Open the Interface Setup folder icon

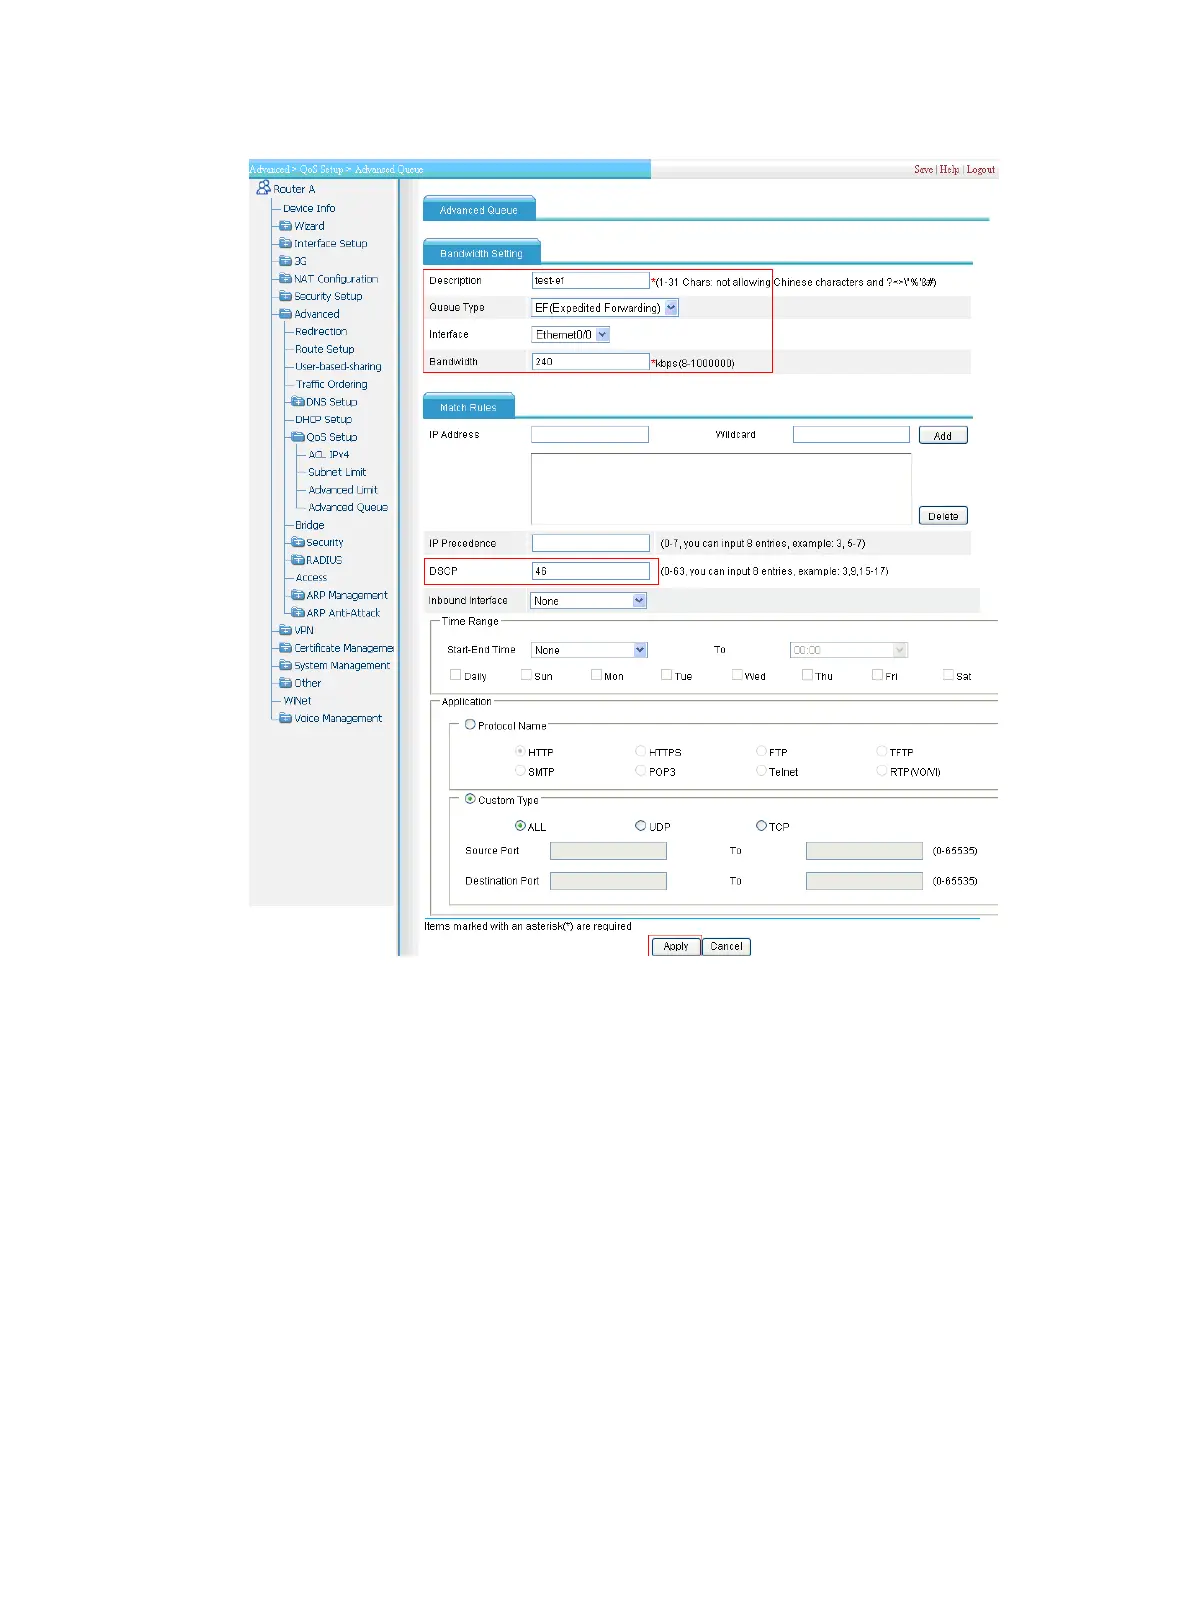click(x=285, y=243)
